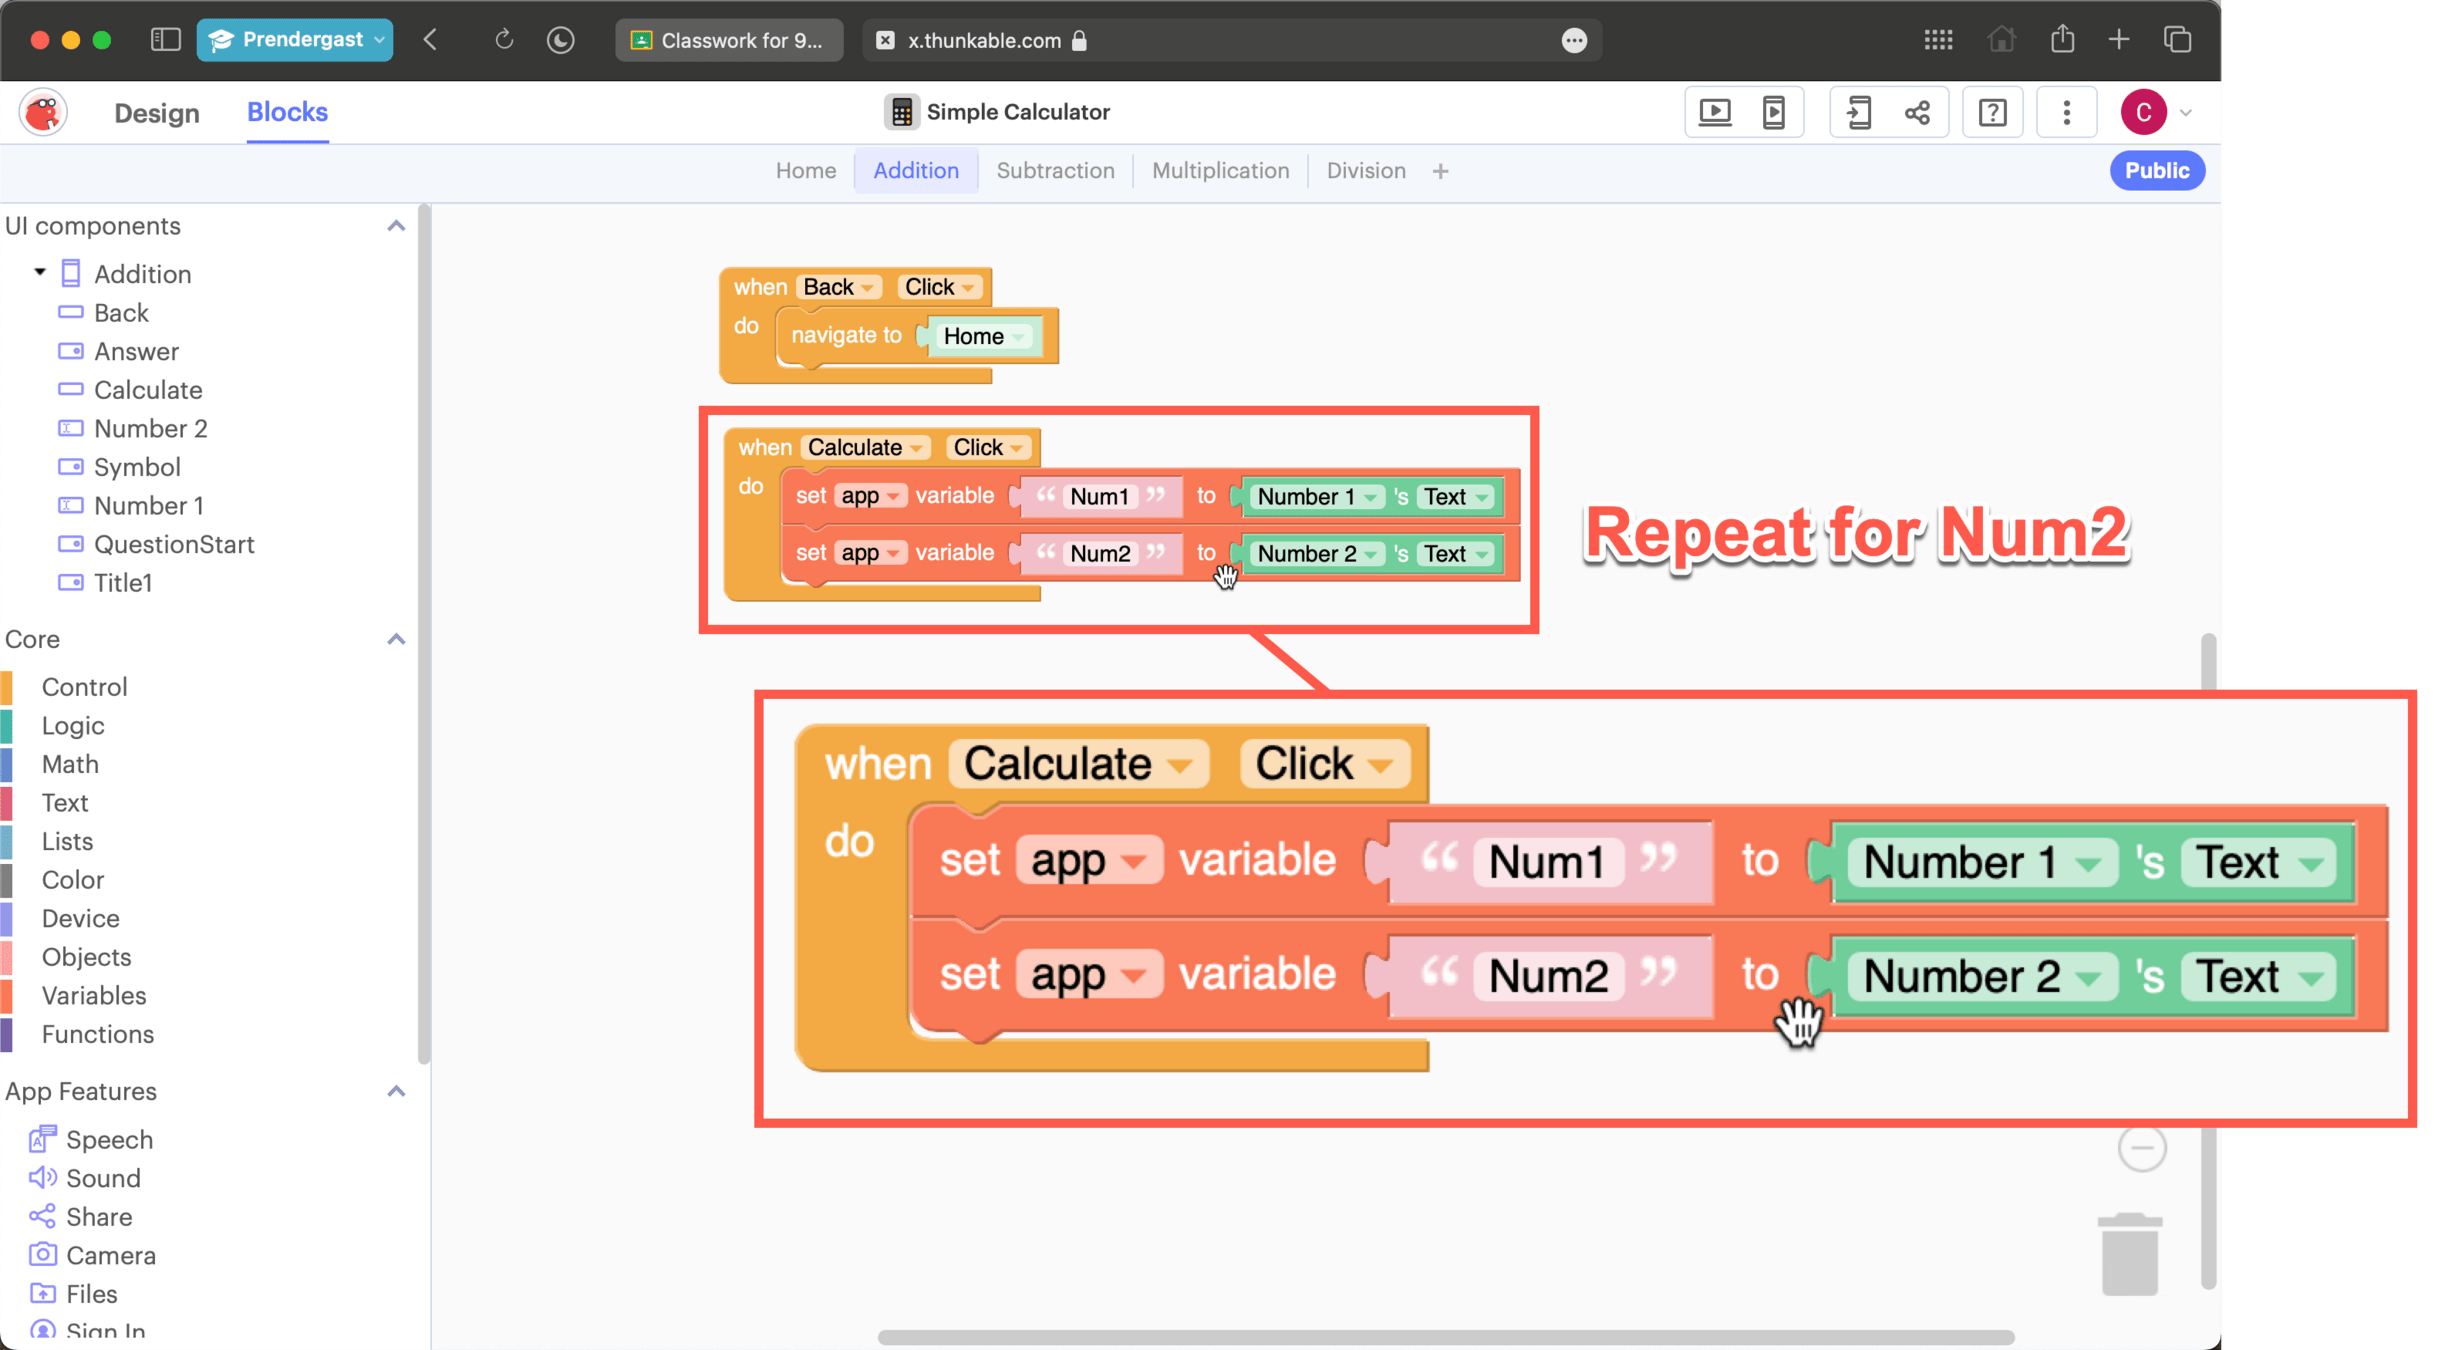Click the Public project status badge

2156,171
